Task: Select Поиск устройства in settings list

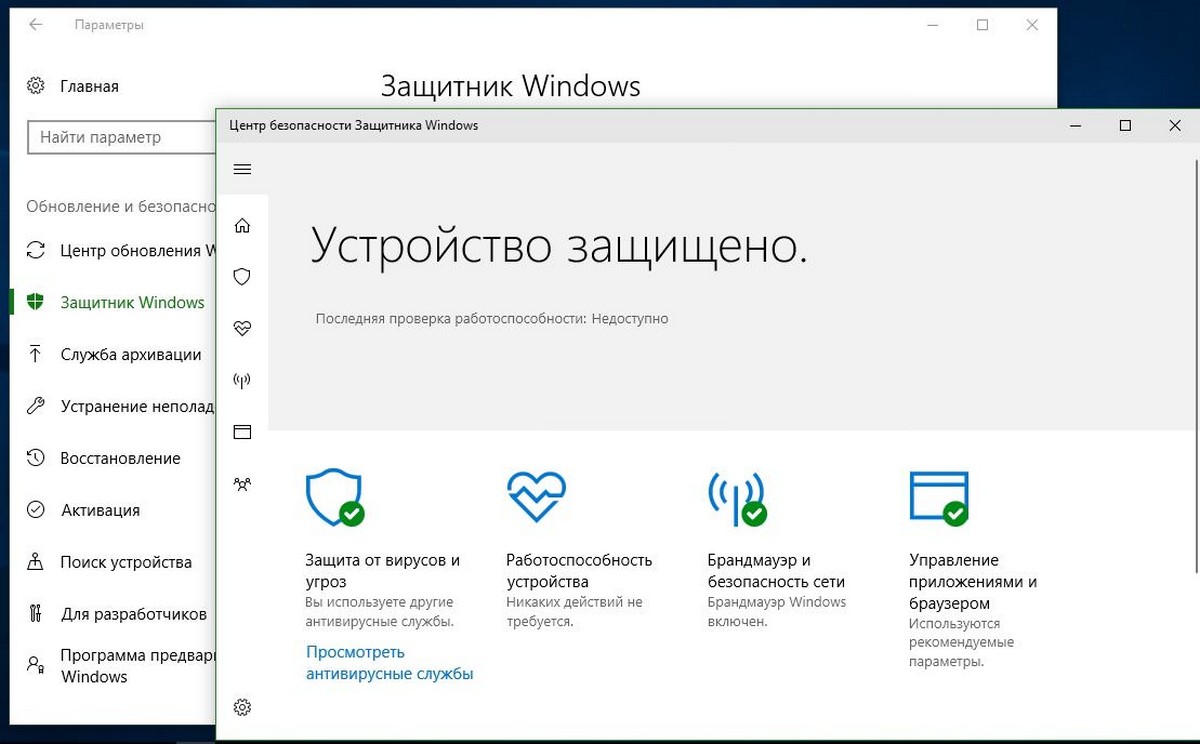Action: 126,562
